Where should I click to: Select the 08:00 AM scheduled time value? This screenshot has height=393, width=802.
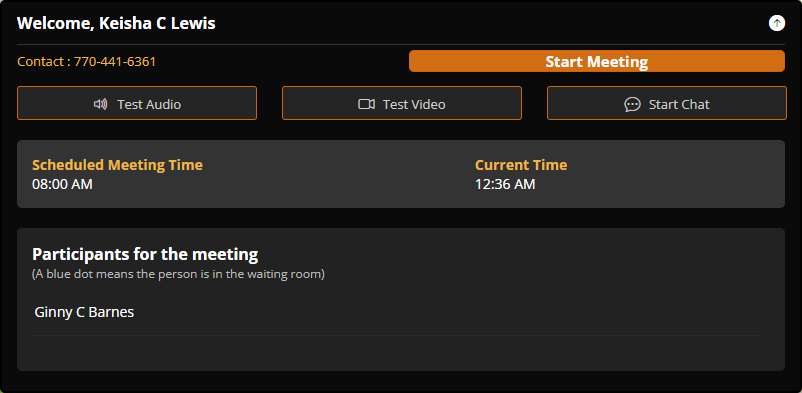pos(62,184)
